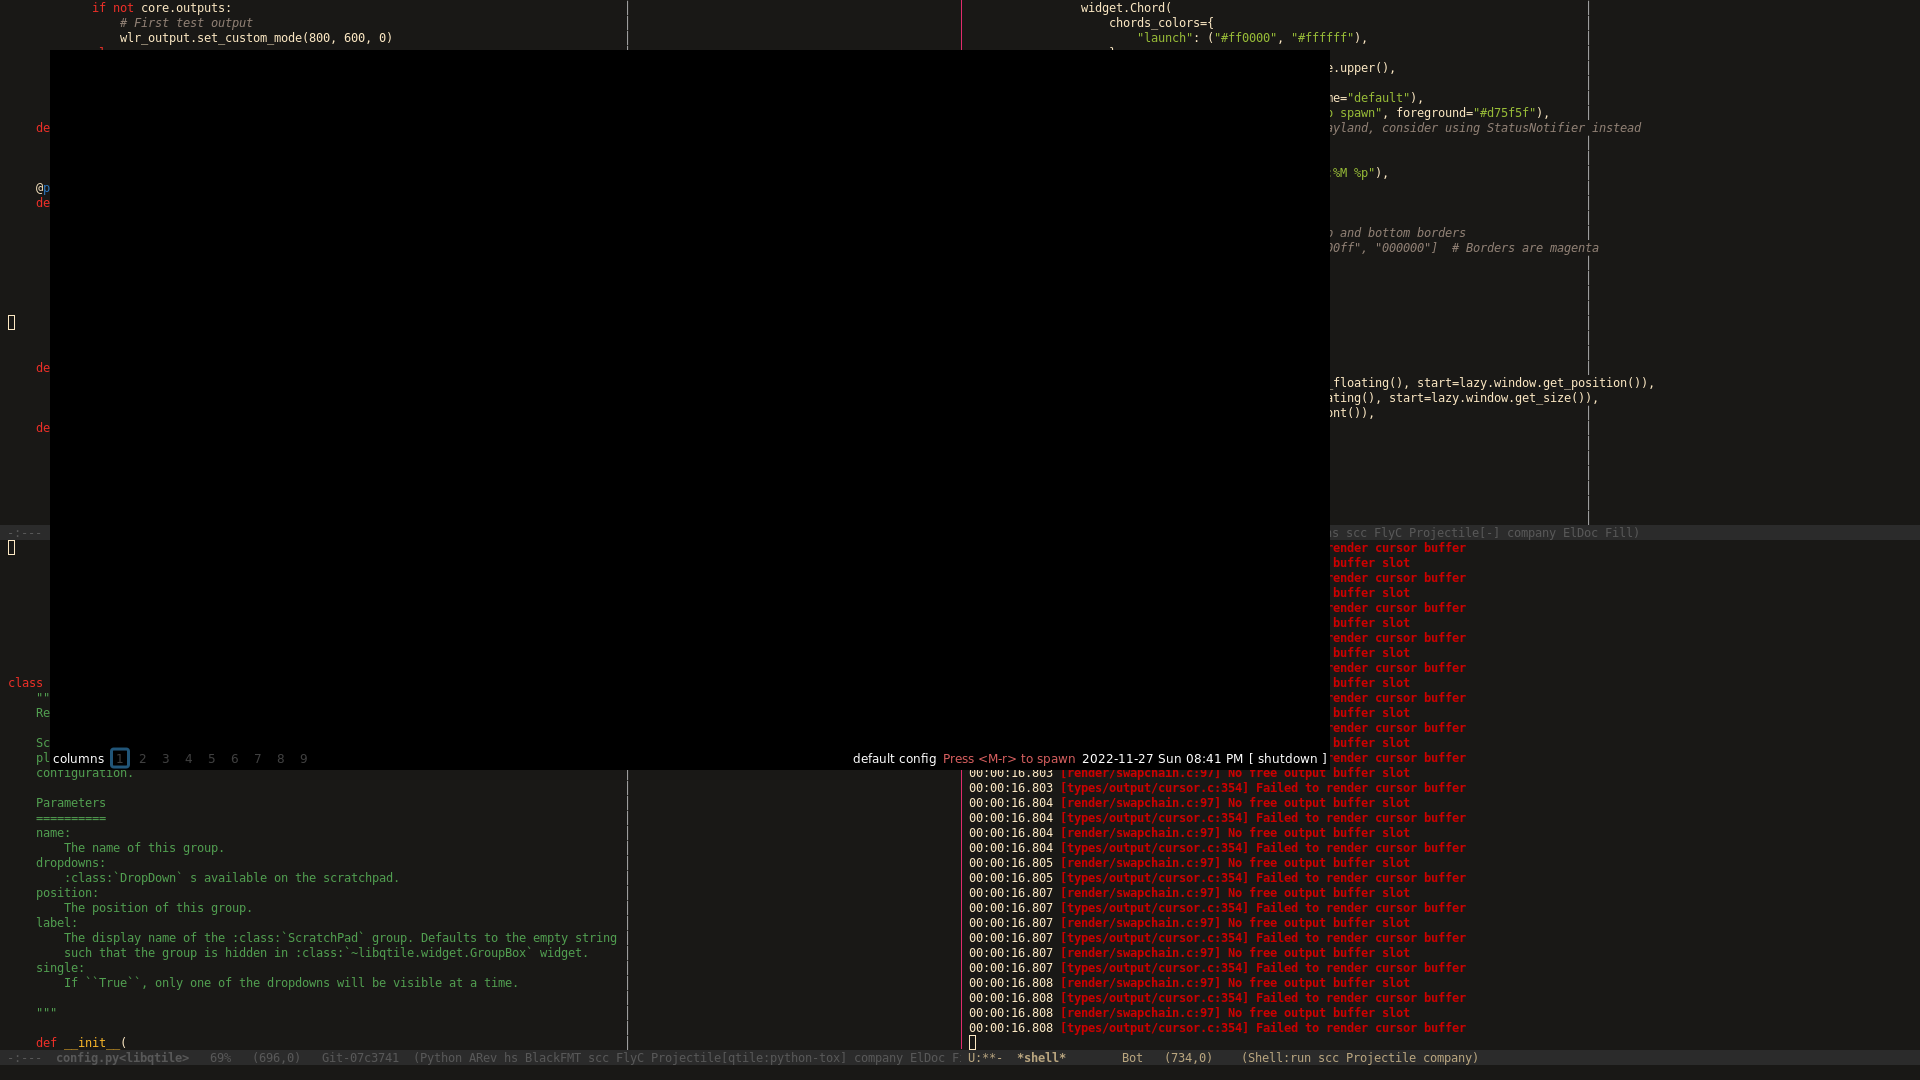Viewport: 1920px width, 1080px height.
Task: Click the Git-07c3741 branch indicator
Action: coord(360,1057)
